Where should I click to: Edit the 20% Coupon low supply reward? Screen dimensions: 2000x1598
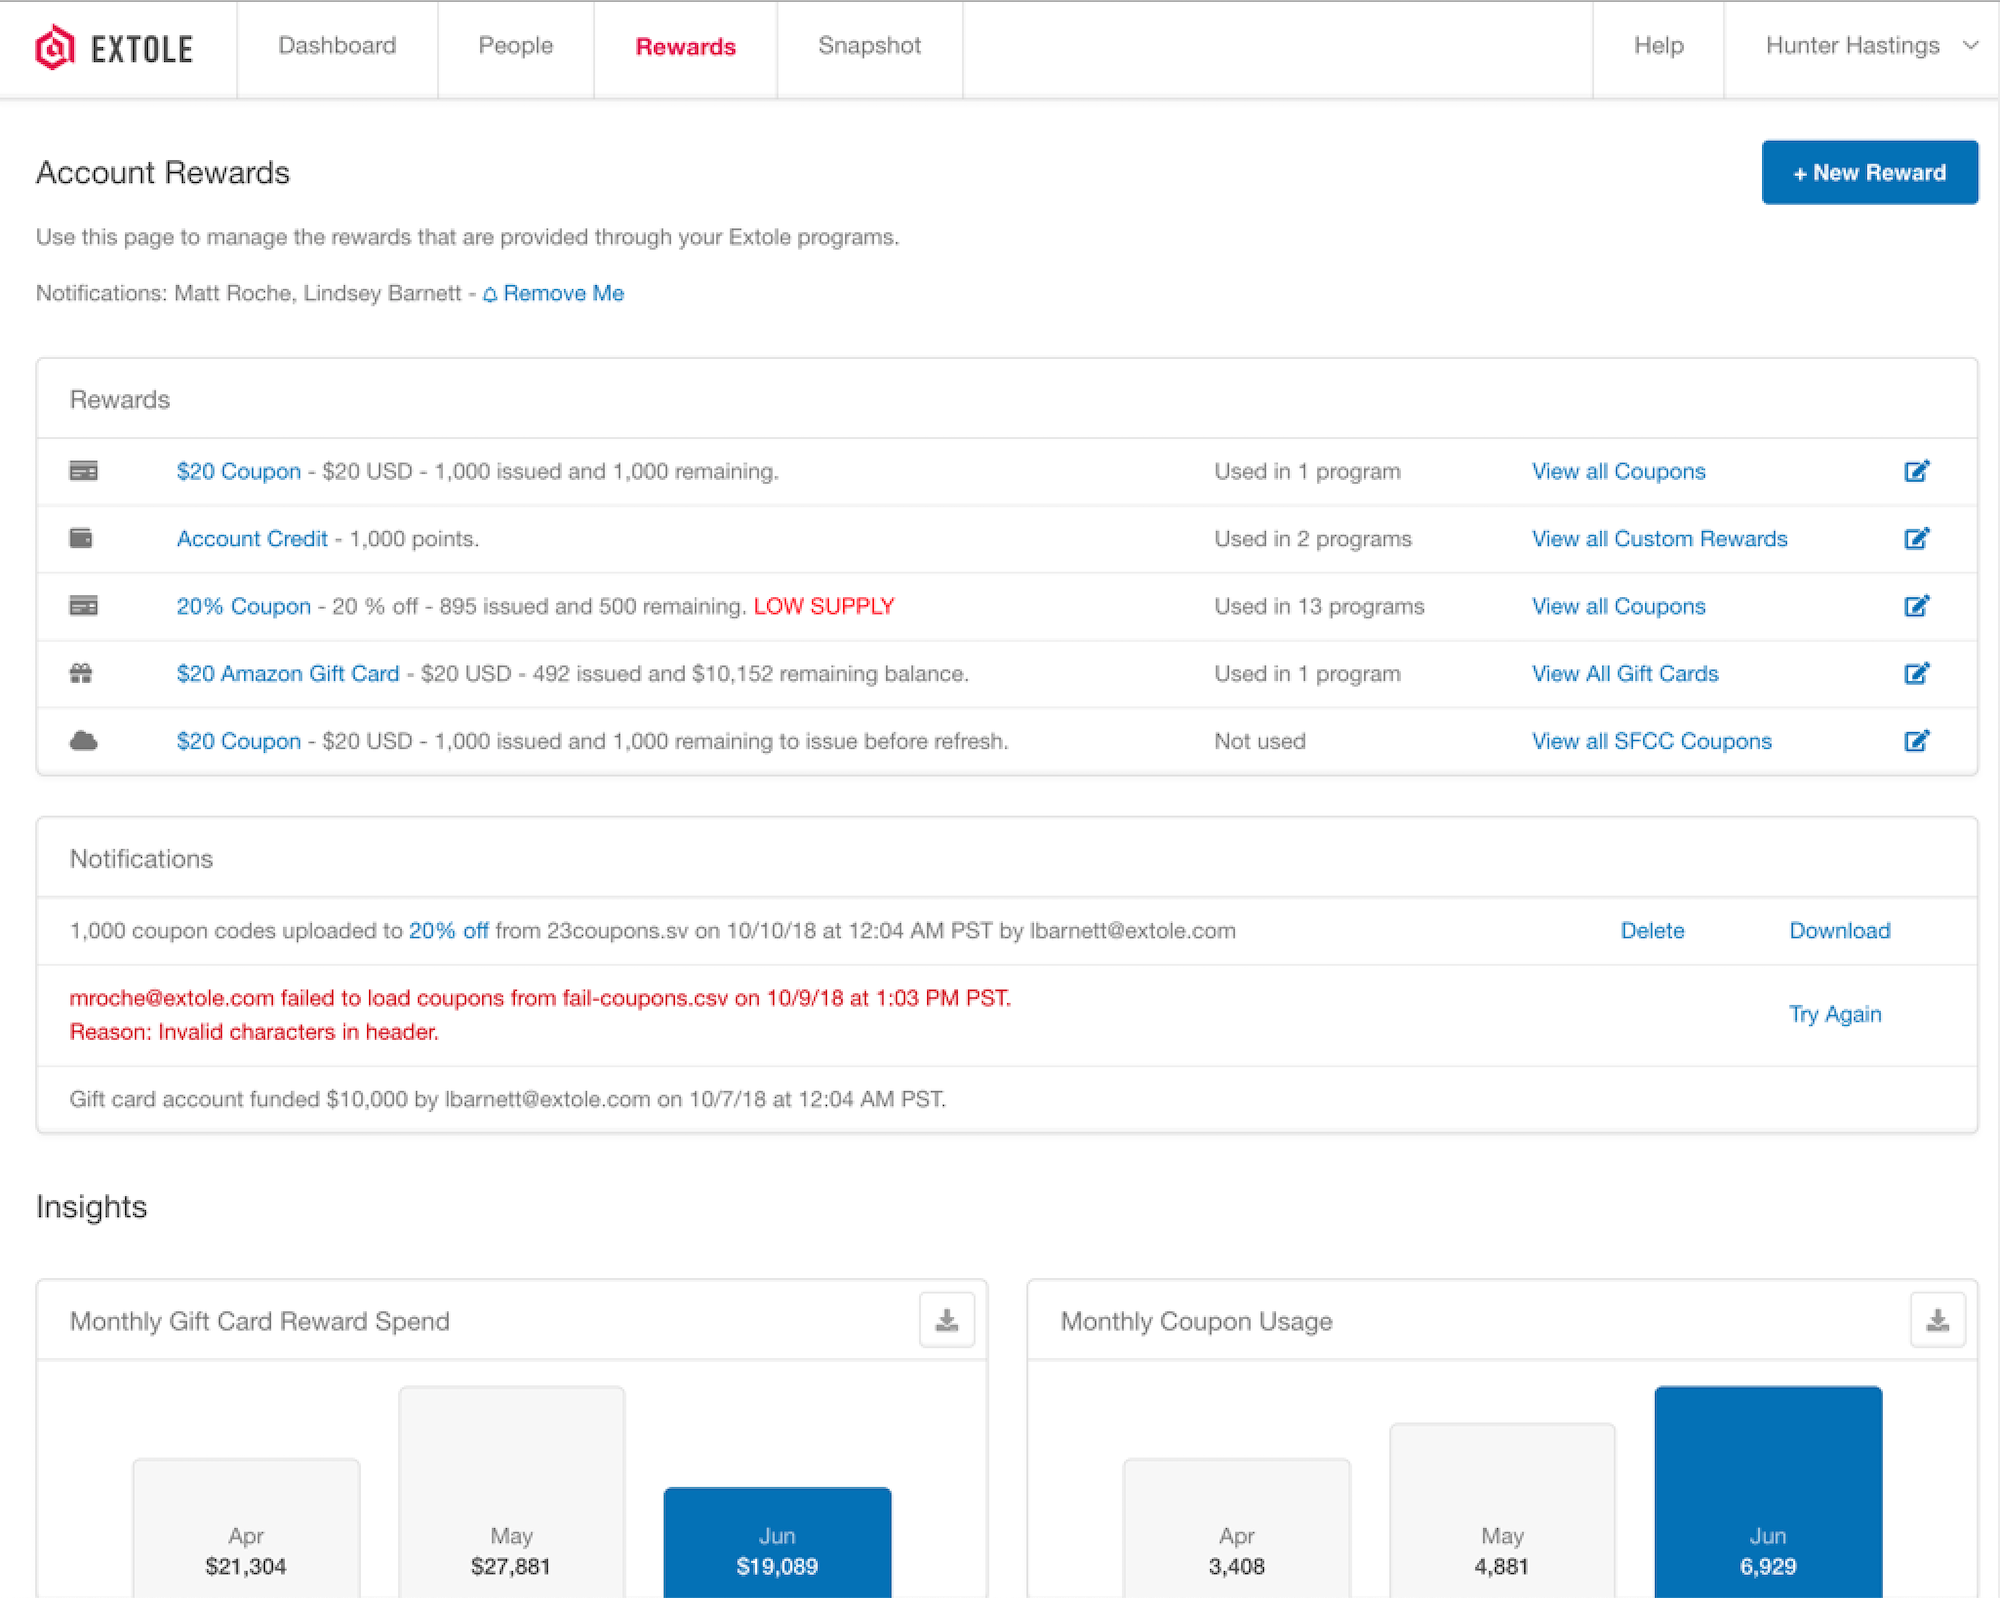point(1917,606)
